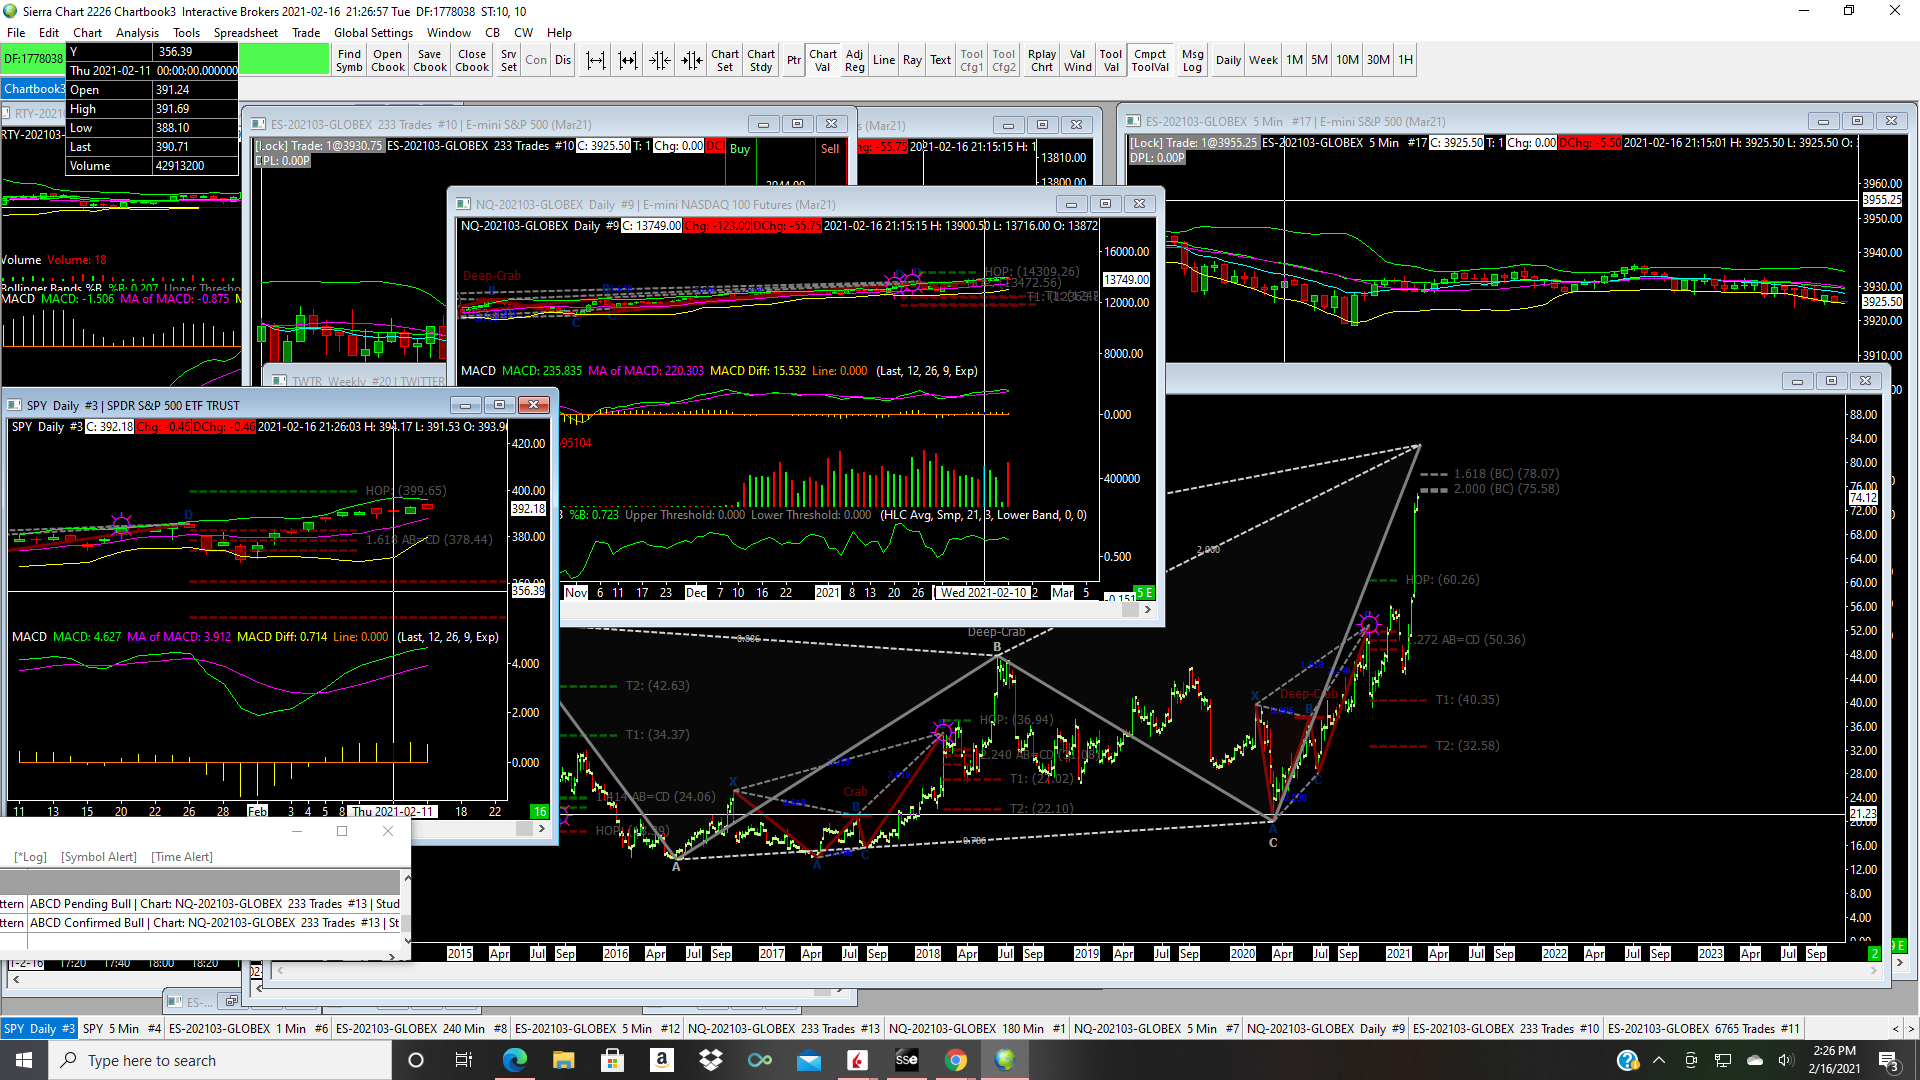This screenshot has height=1080, width=1920.
Task: Open Microsoft Edge from the taskbar
Action: pyautogui.click(x=515, y=1060)
